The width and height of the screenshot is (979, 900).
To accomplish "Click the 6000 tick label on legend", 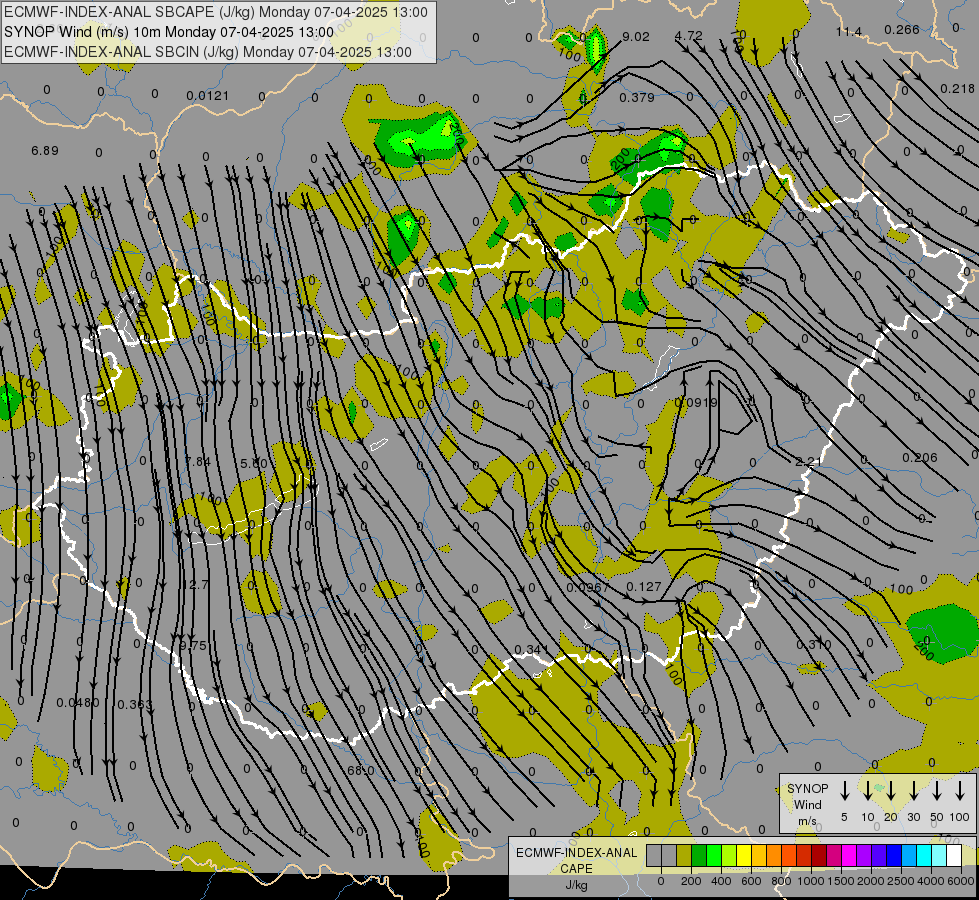I will tap(961, 881).
